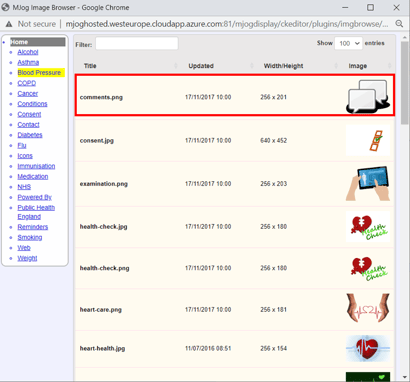Open the Public Health England category

pyautogui.click(x=36, y=212)
